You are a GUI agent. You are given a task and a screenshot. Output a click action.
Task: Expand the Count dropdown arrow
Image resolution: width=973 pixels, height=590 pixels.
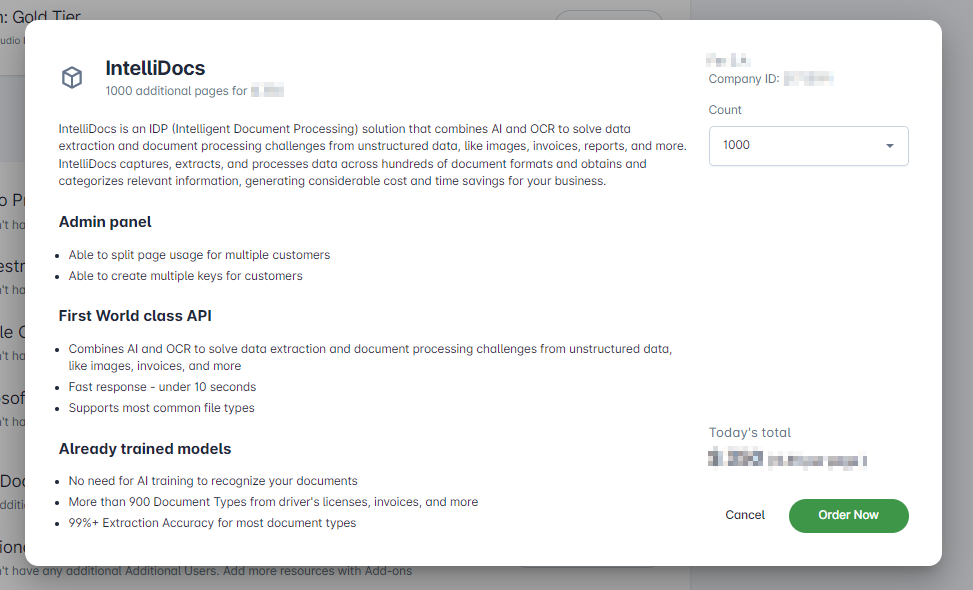[889, 146]
